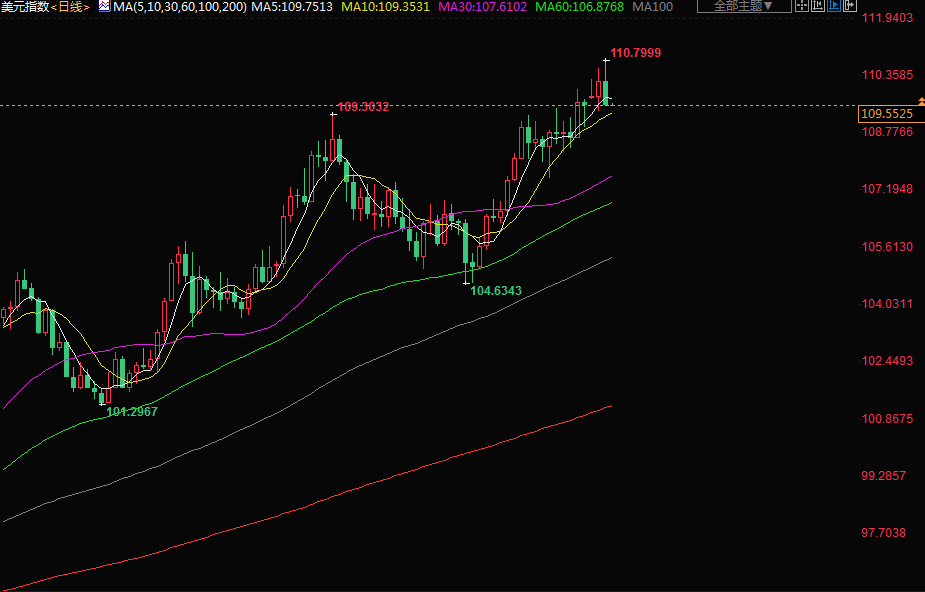Select the gray MA100 label
Image resolution: width=925 pixels, height=592 pixels.
tap(653, 7)
